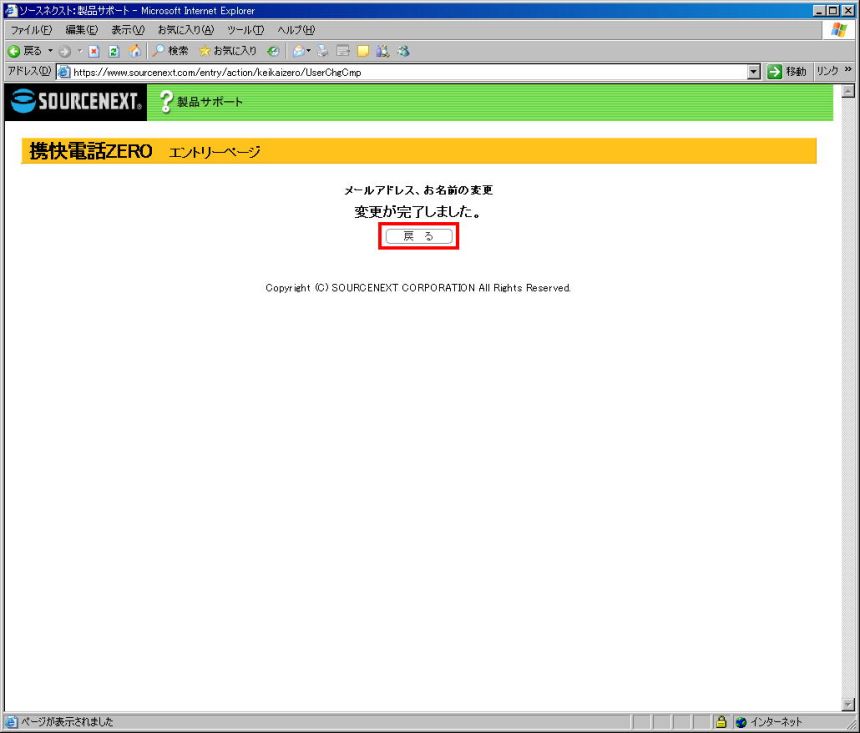Open the Search (検索) toolbar button
The height and width of the screenshot is (733, 860).
pos(171,51)
